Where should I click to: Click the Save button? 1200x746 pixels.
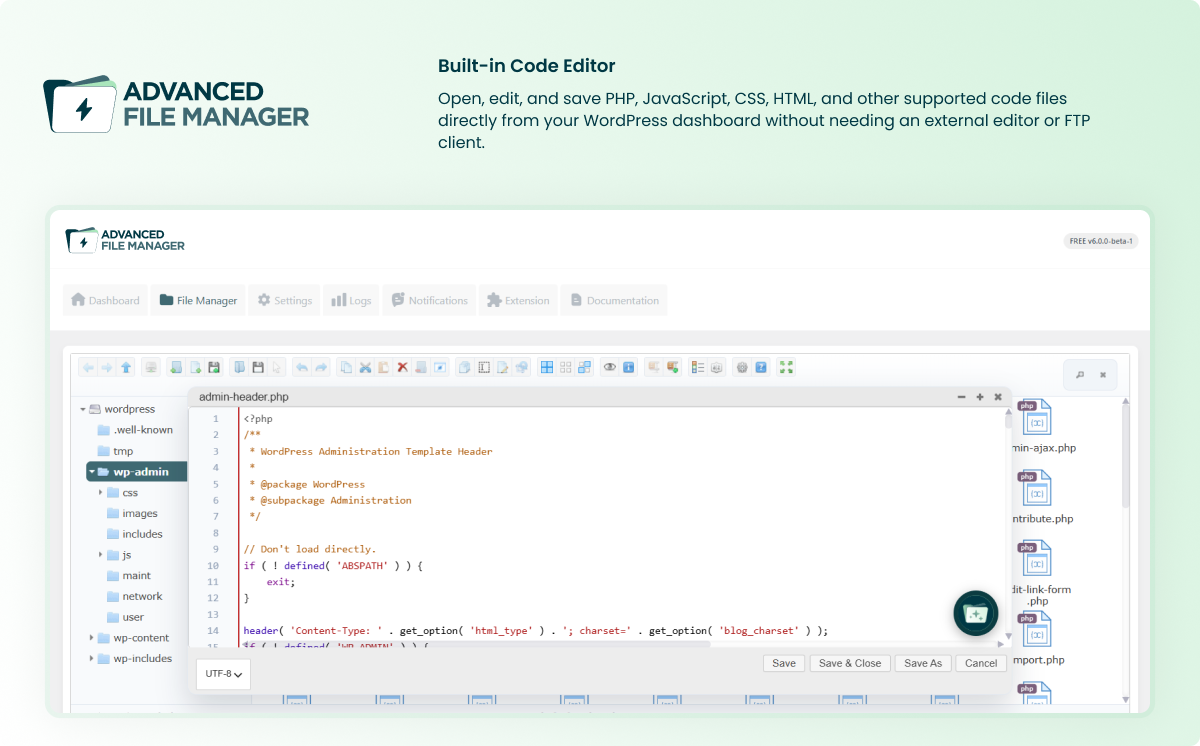click(x=784, y=663)
